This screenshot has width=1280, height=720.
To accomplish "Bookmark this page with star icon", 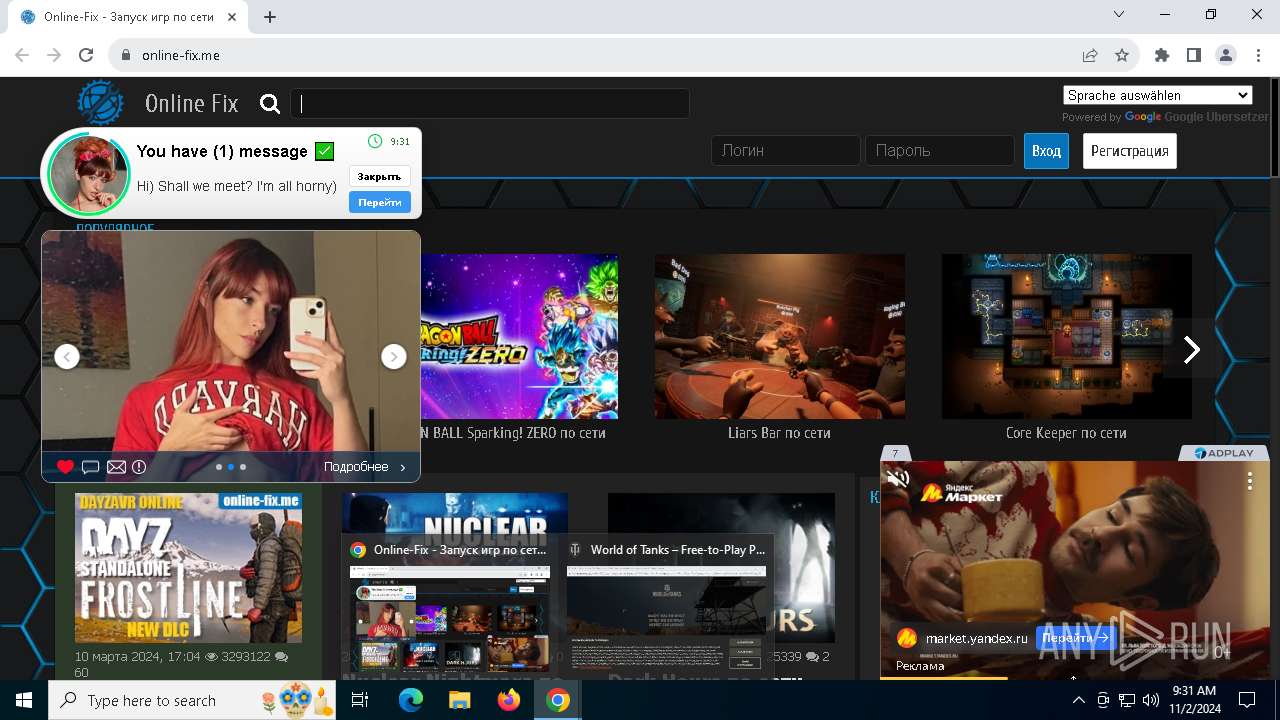I will pyautogui.click(x=1121, y=55).
